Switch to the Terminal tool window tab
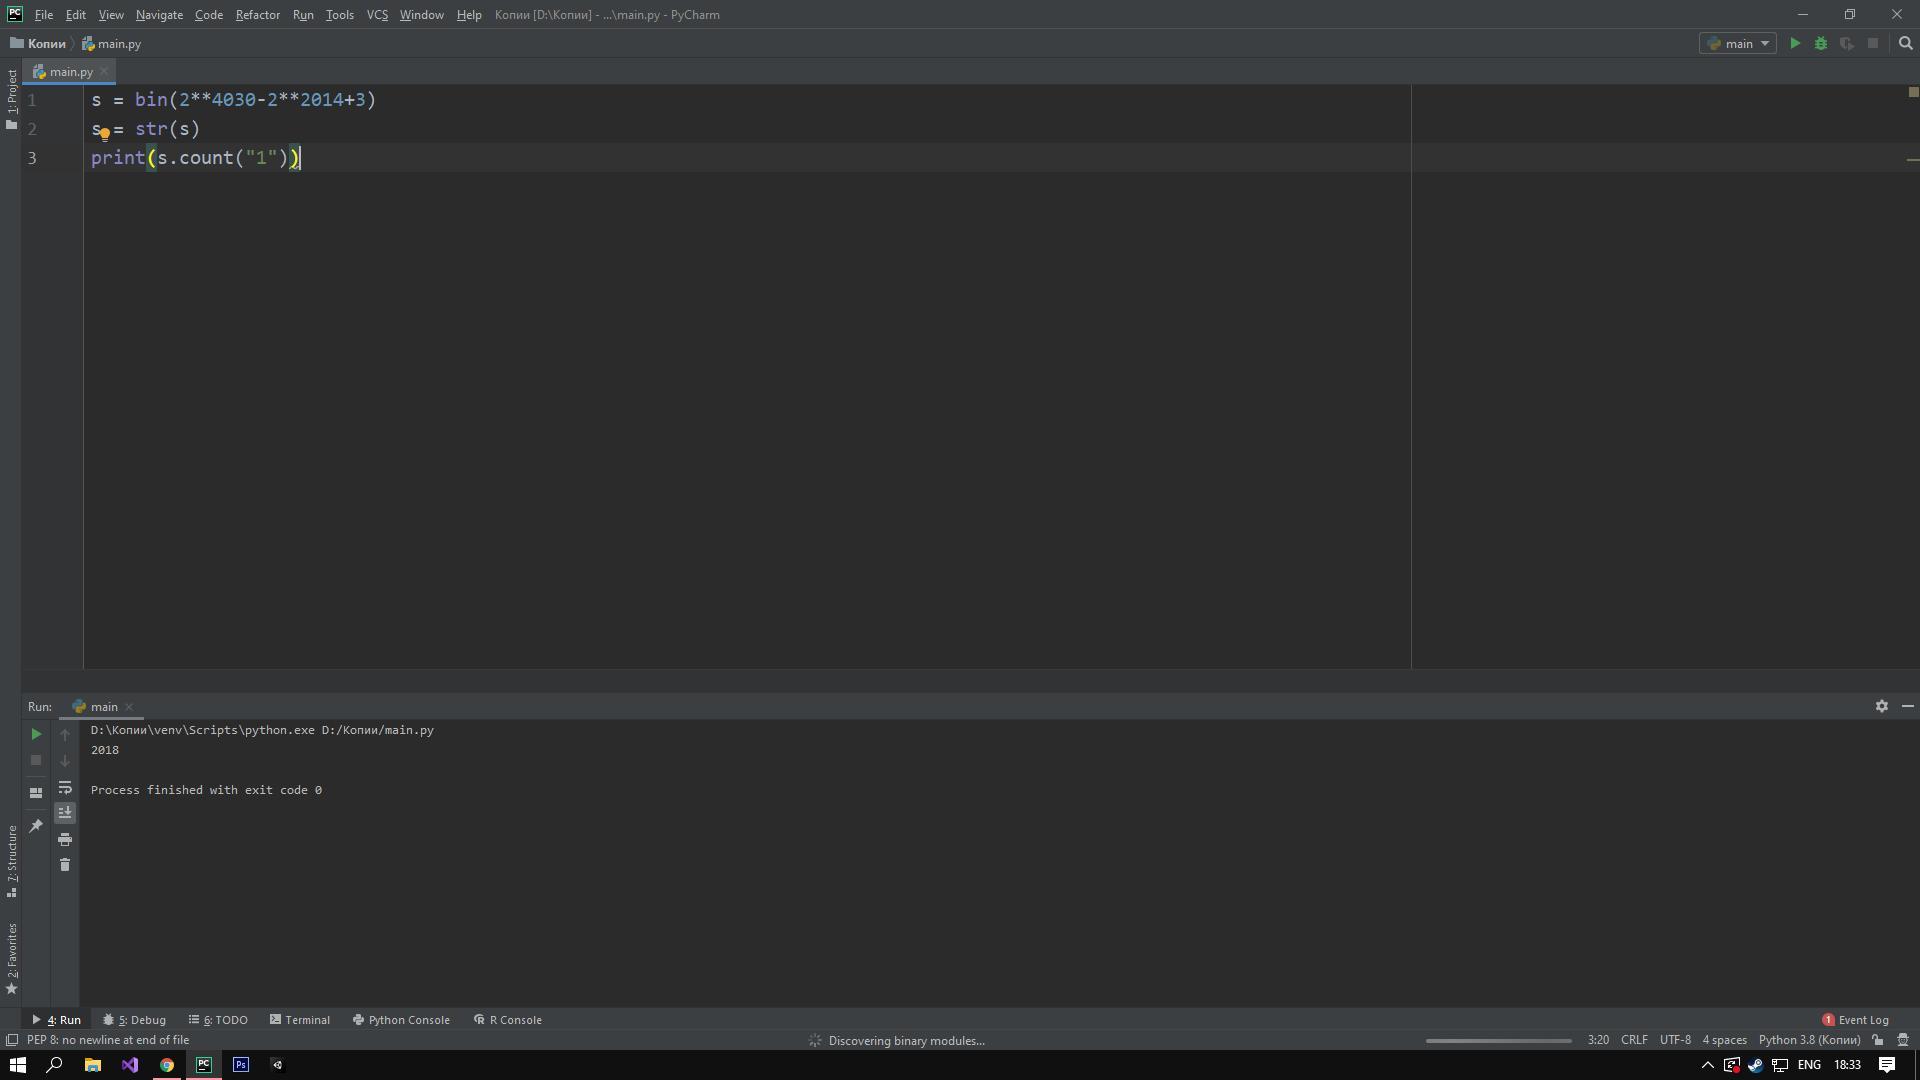1920x1080 pixels. [x=299, y=1020]
